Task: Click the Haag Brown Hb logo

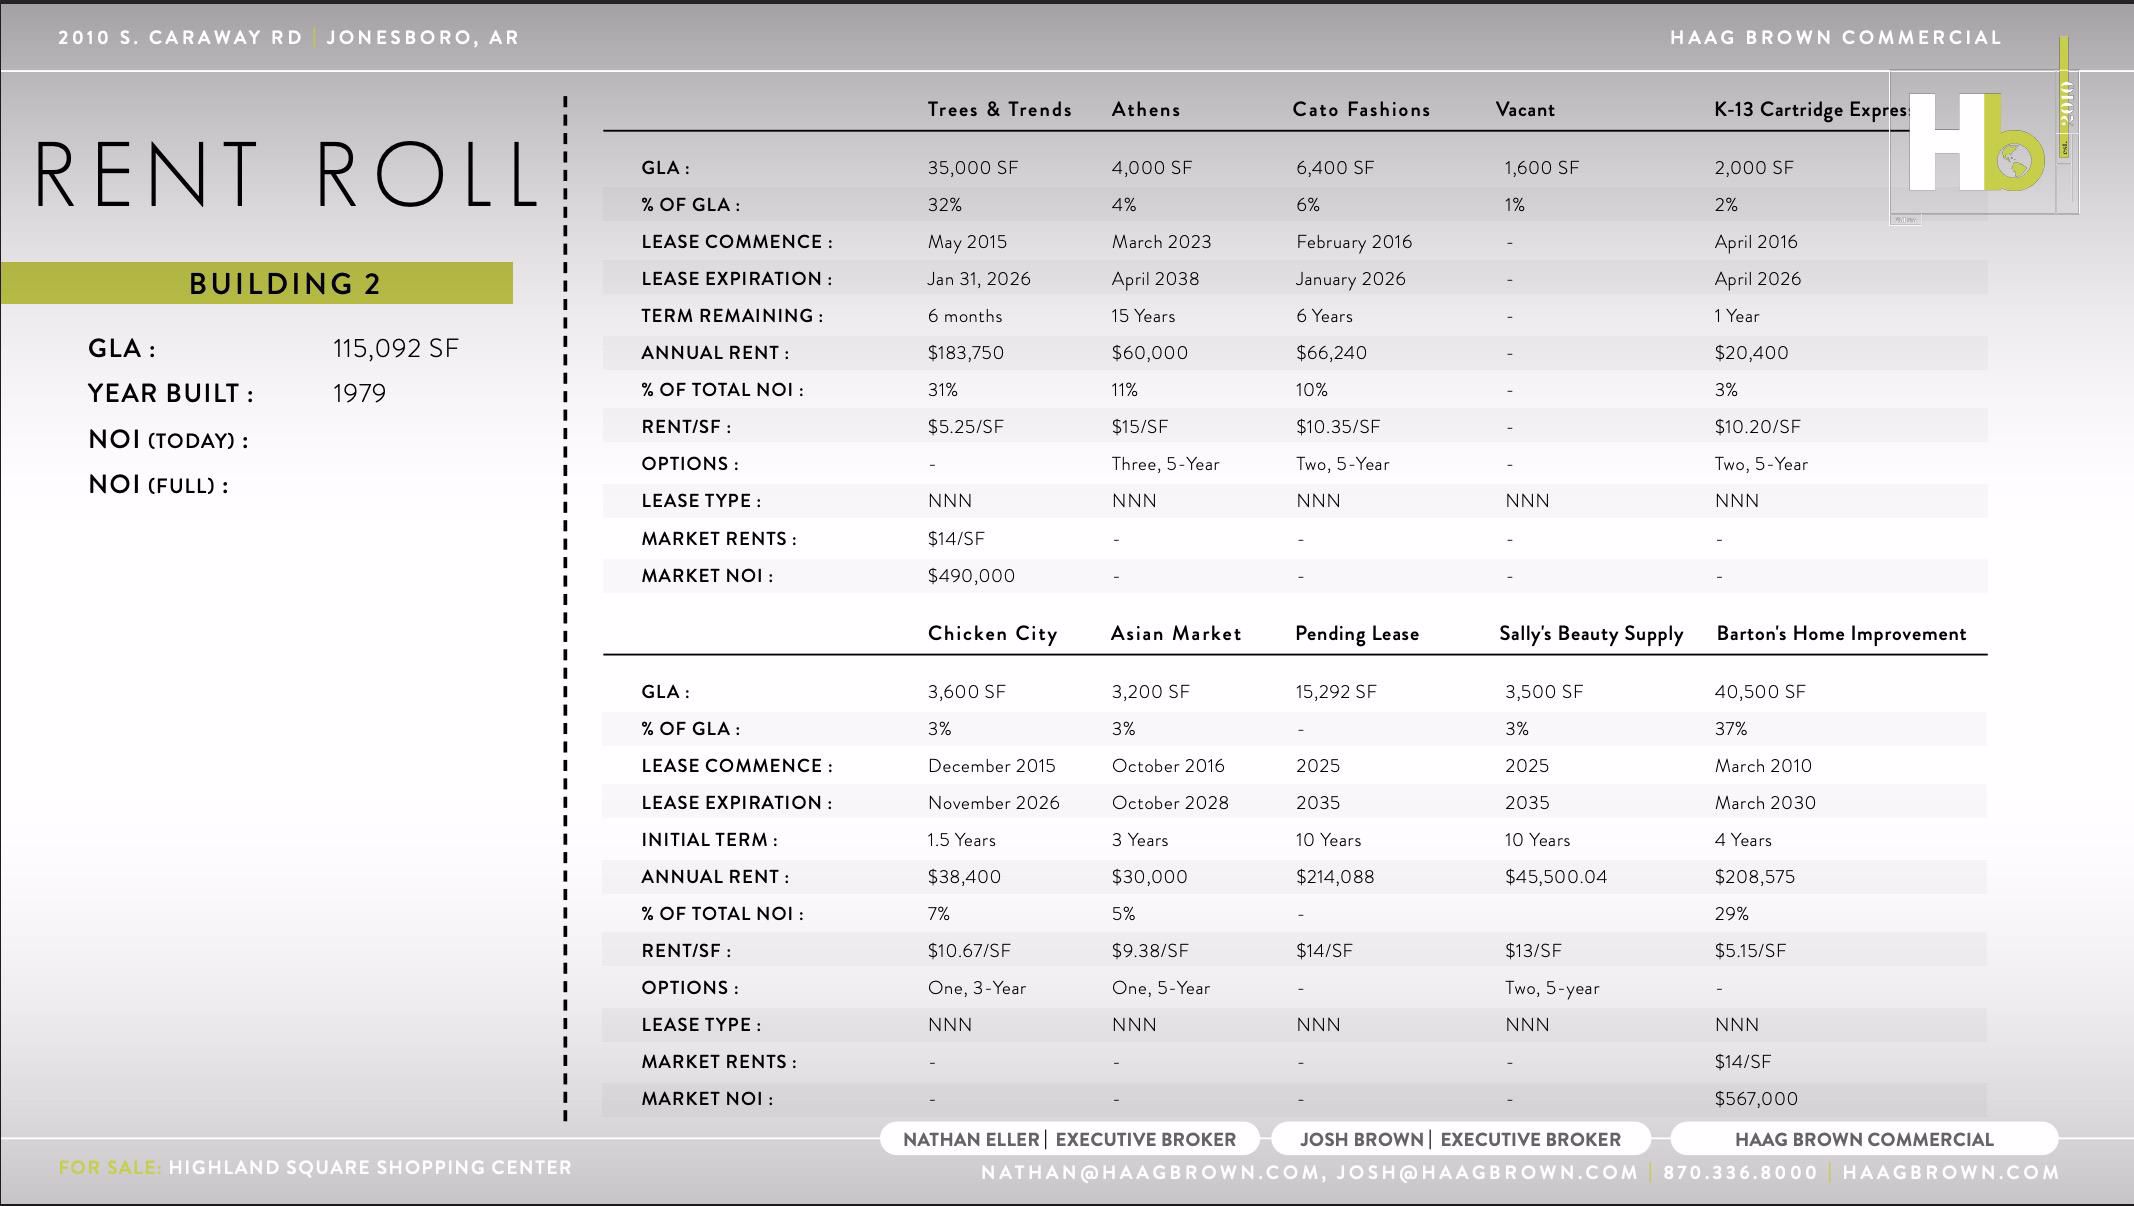Action: point(1976,142)
